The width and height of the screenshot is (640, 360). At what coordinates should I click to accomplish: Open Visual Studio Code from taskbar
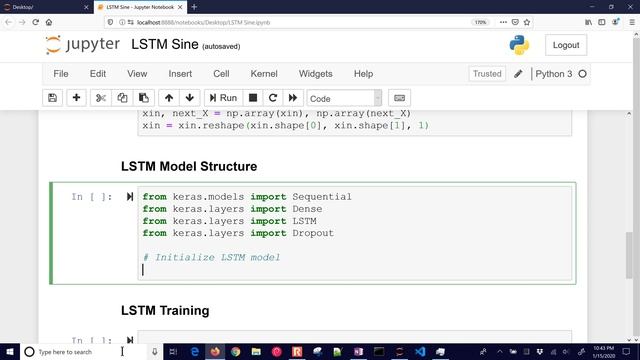pos(420,352)
